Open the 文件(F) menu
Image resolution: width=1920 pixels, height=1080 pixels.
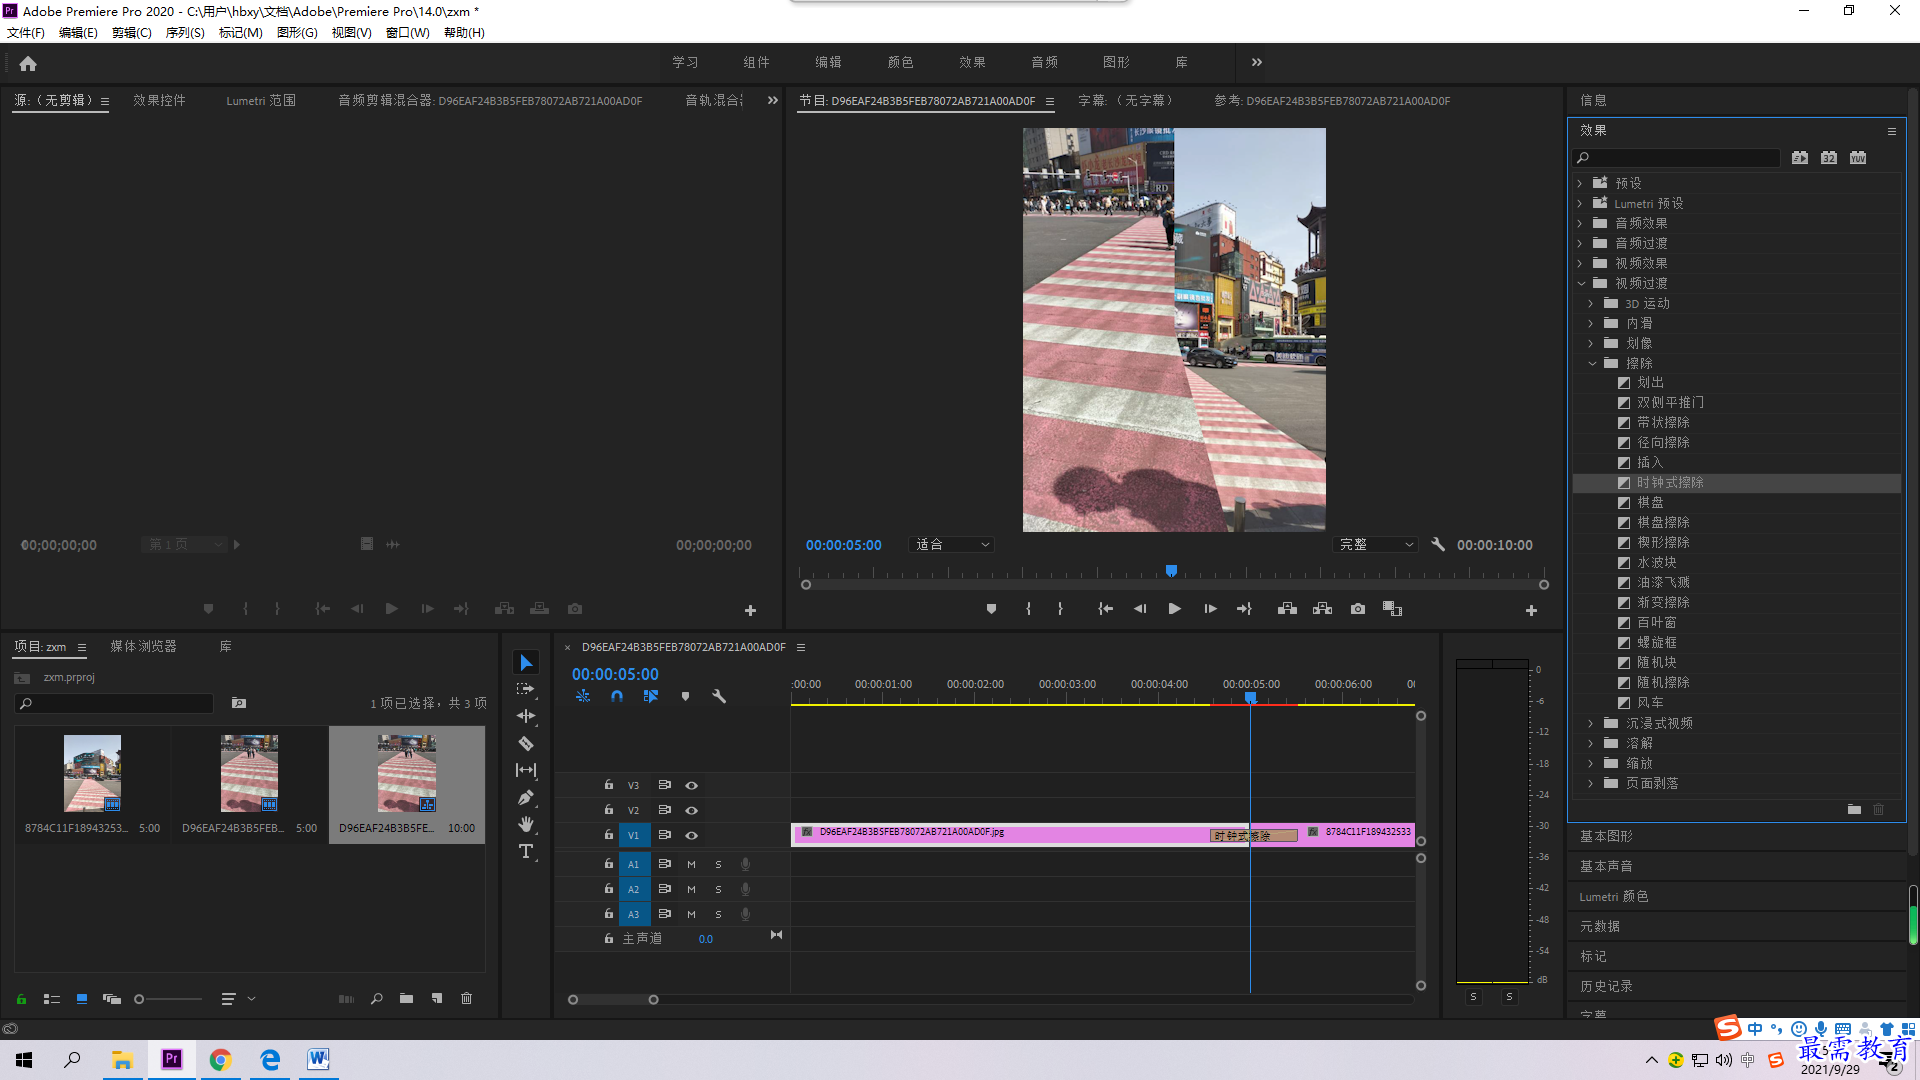[26, 33]
